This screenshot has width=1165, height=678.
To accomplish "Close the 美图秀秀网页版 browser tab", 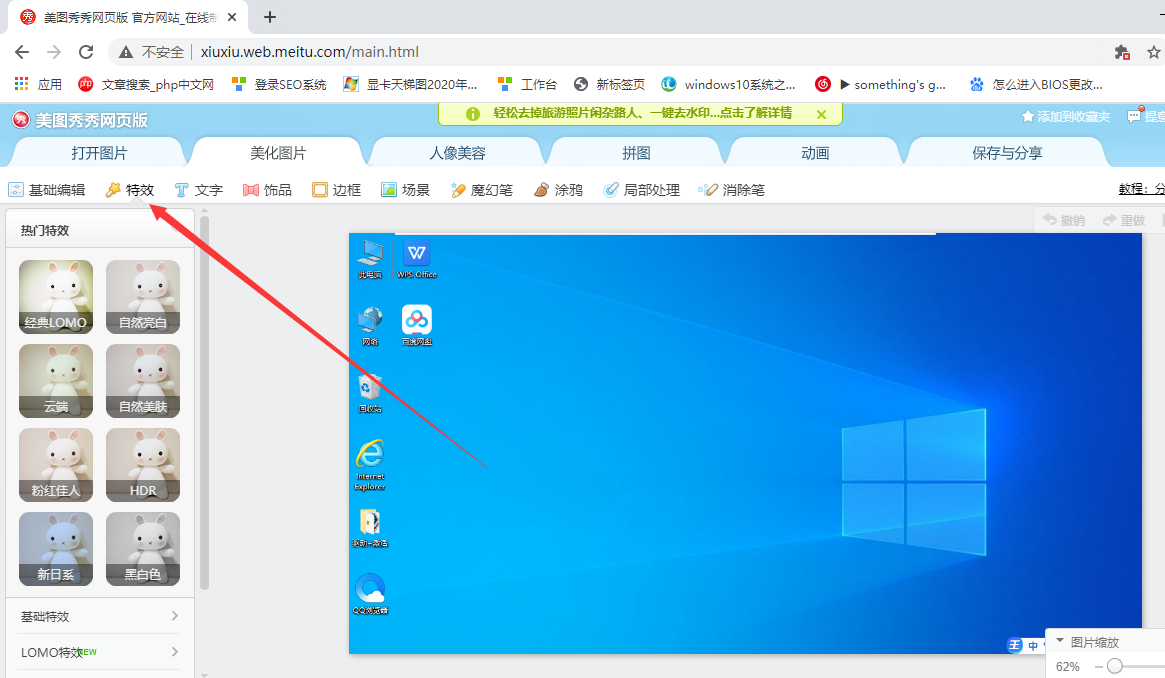I will tap(232, 17).
